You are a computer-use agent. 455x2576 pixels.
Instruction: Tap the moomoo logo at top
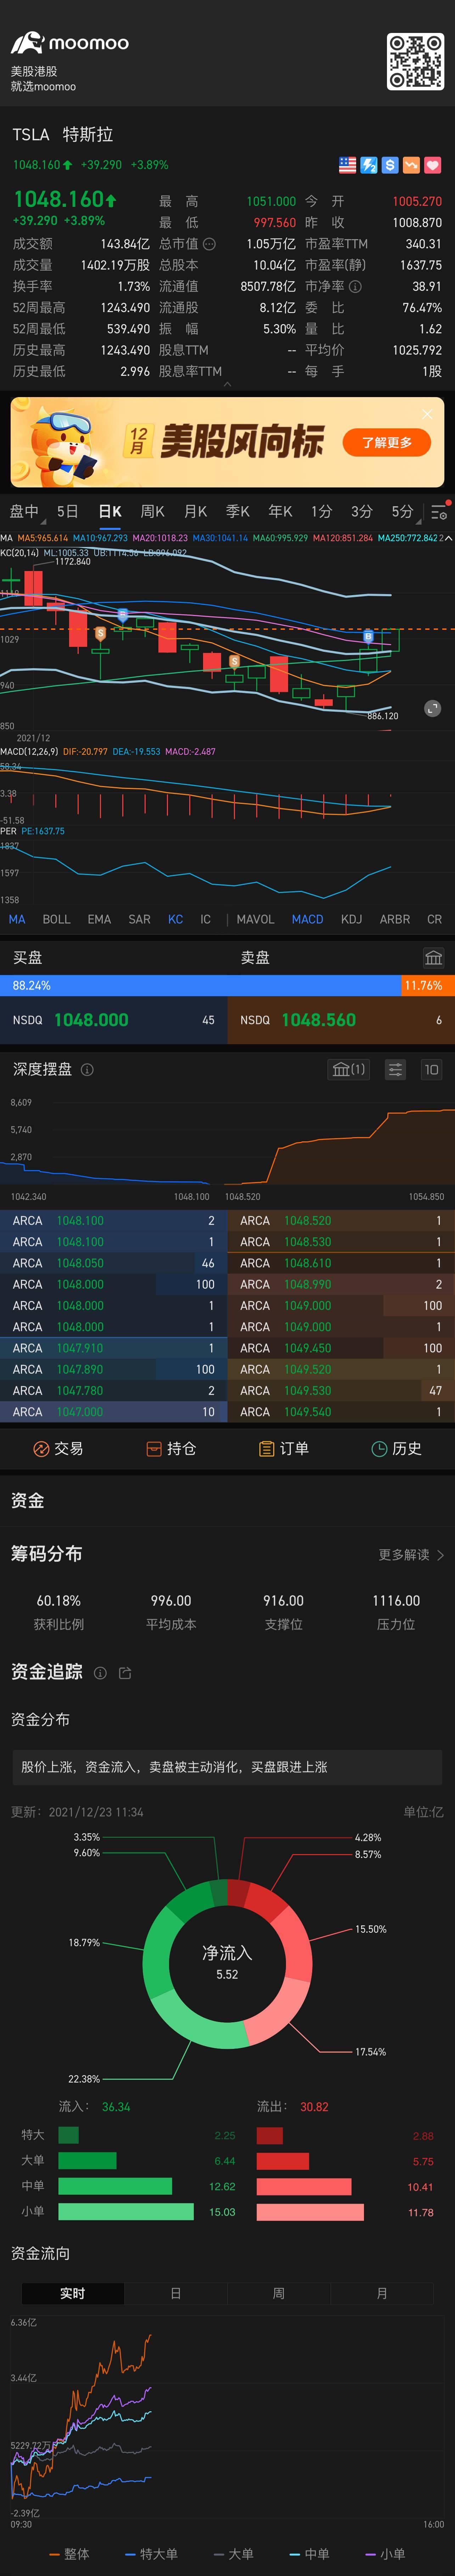coord(70,43)
